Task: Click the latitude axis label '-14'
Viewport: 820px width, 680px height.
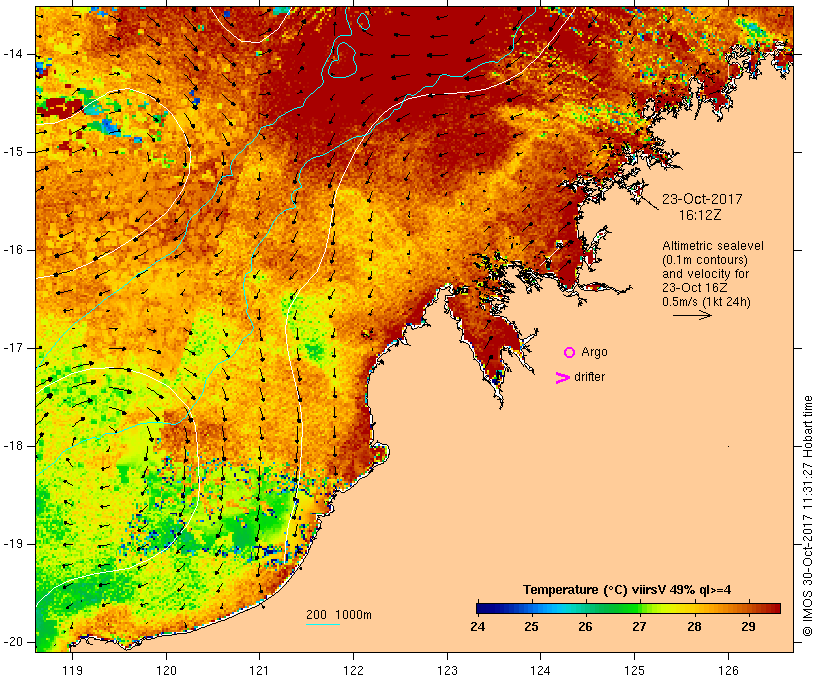Action: pos(13,54)
